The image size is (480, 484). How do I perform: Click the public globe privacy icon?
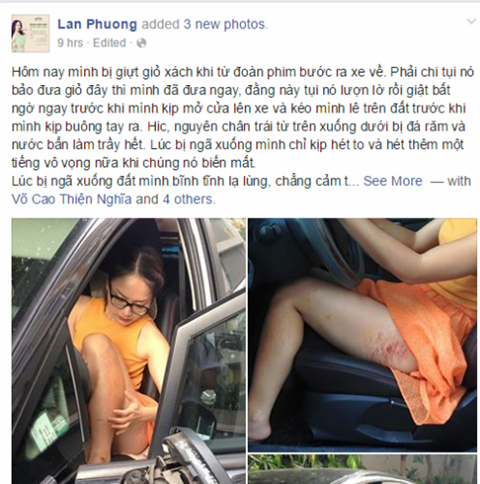pos(142,43)
